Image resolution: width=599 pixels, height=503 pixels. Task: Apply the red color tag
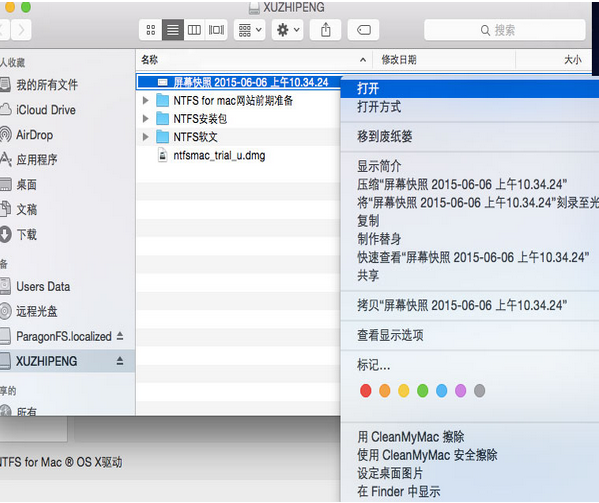[x=366, y=391]
